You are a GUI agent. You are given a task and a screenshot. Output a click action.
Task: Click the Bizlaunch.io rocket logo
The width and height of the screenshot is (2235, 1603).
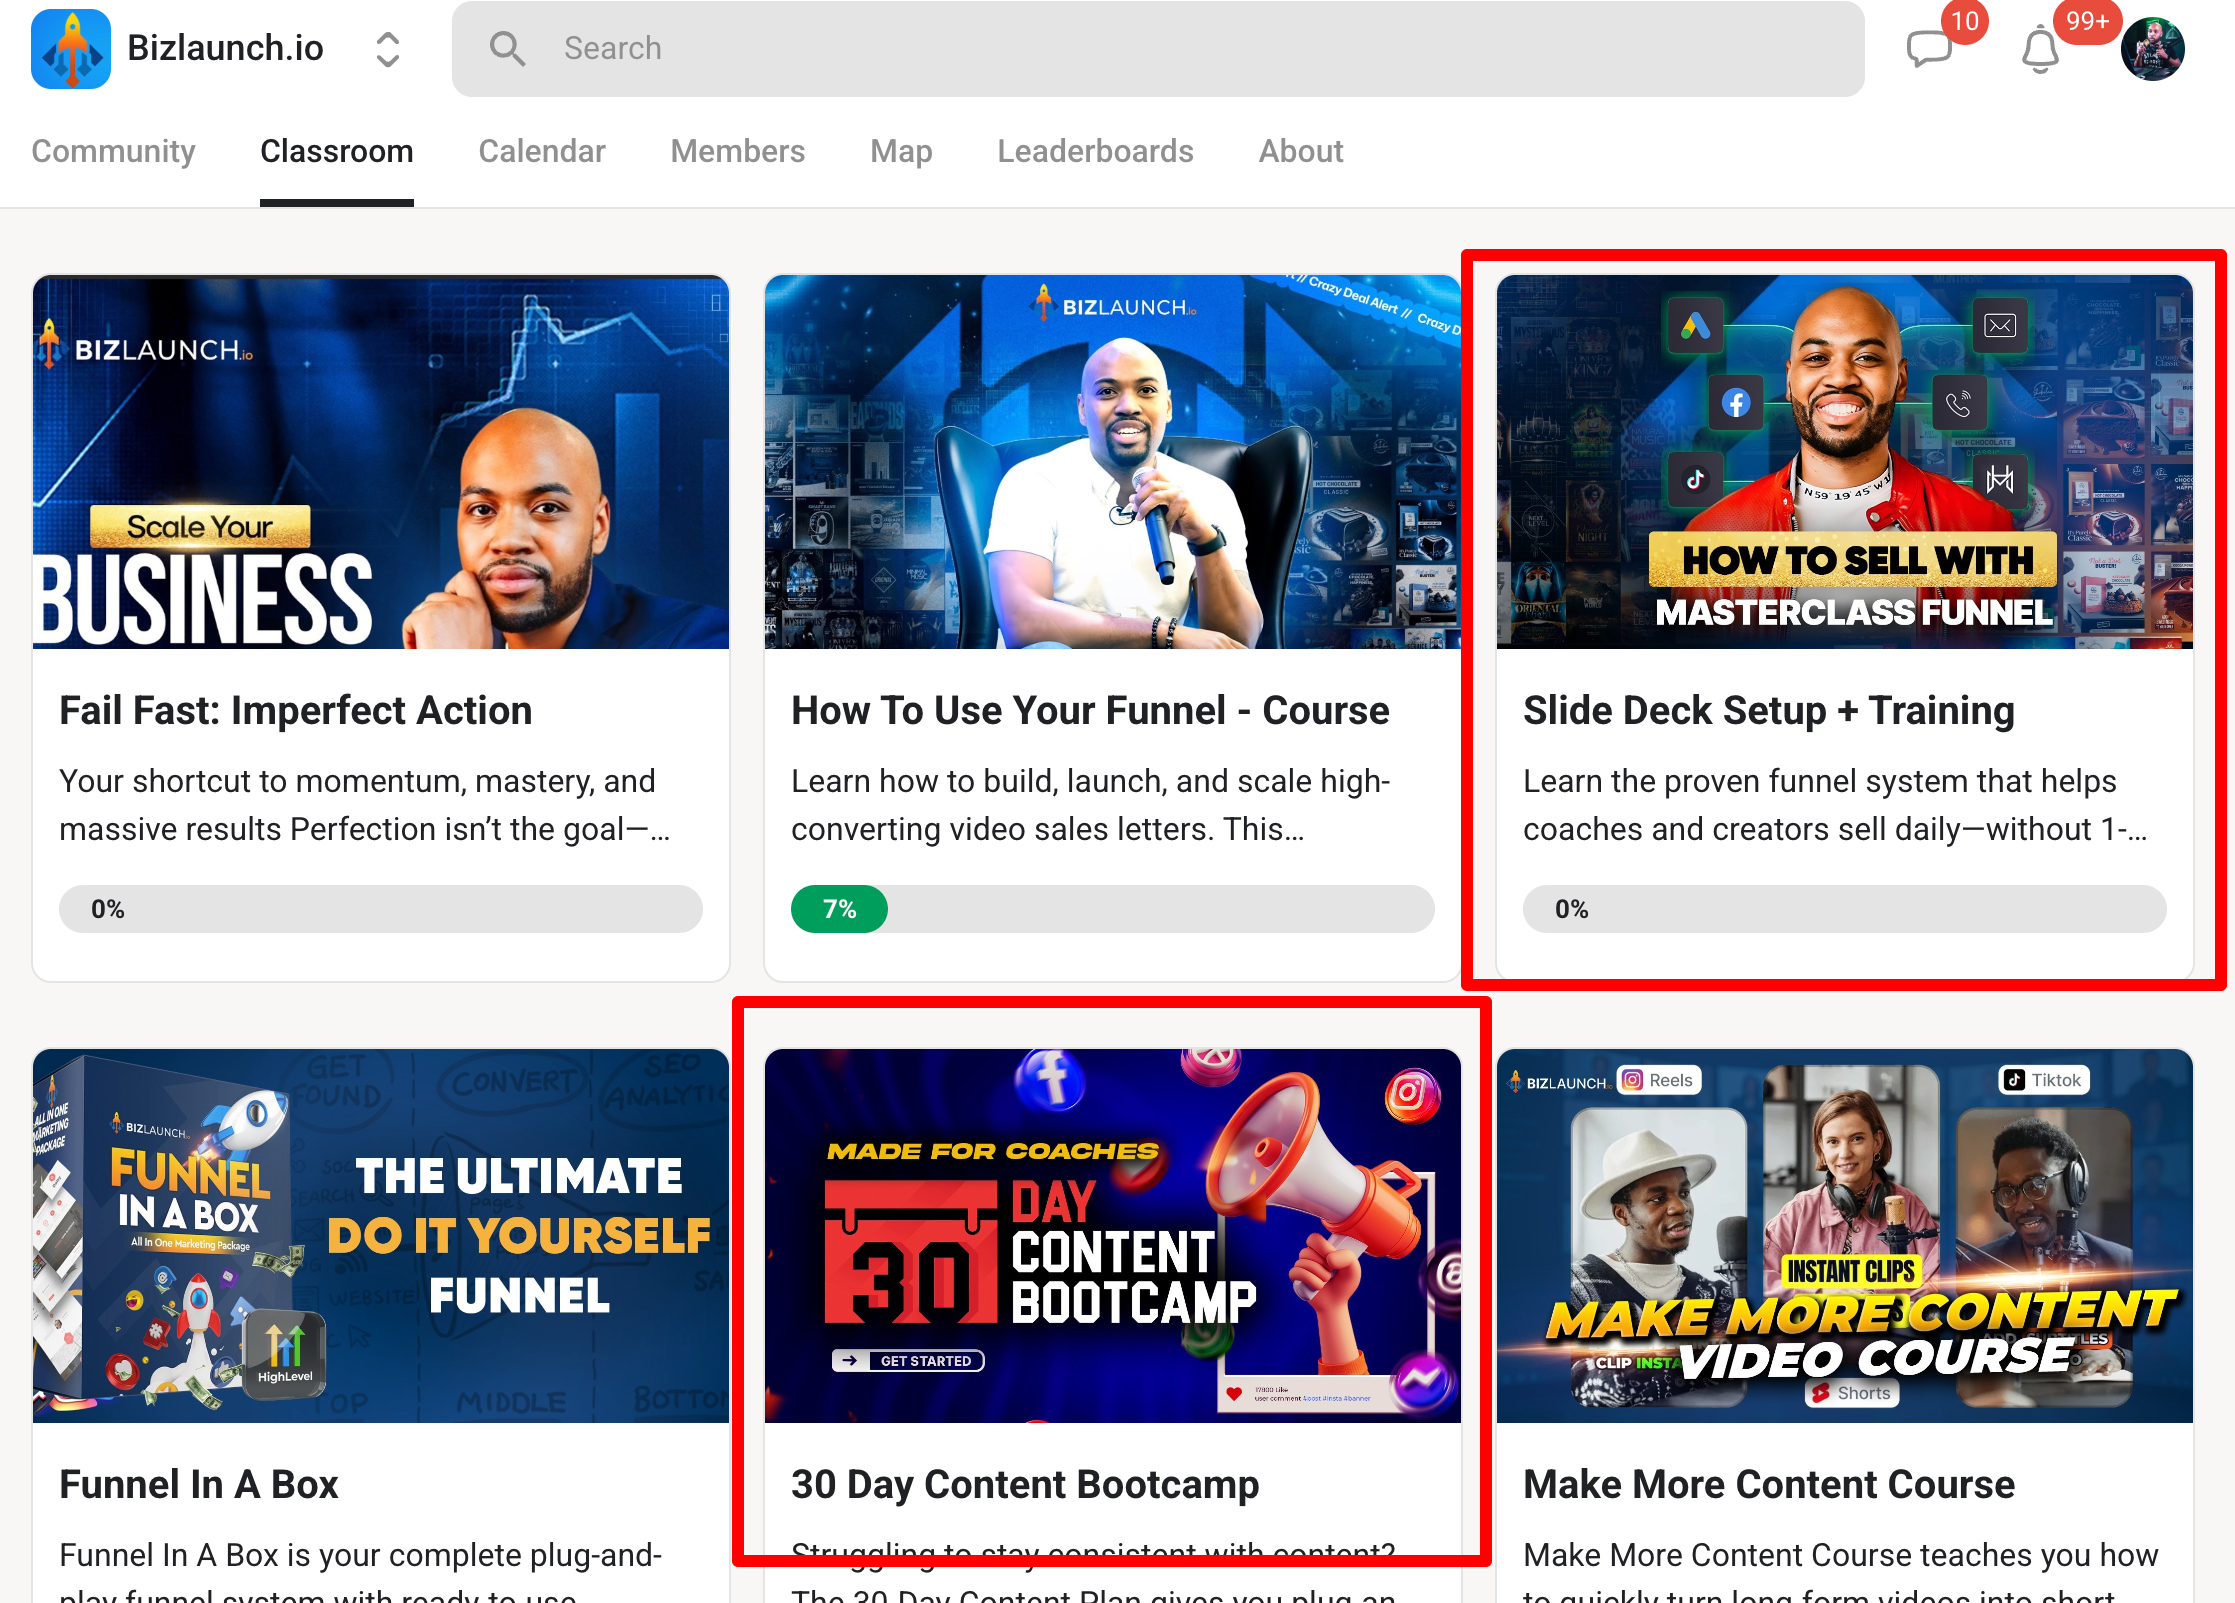pos(71,49)
